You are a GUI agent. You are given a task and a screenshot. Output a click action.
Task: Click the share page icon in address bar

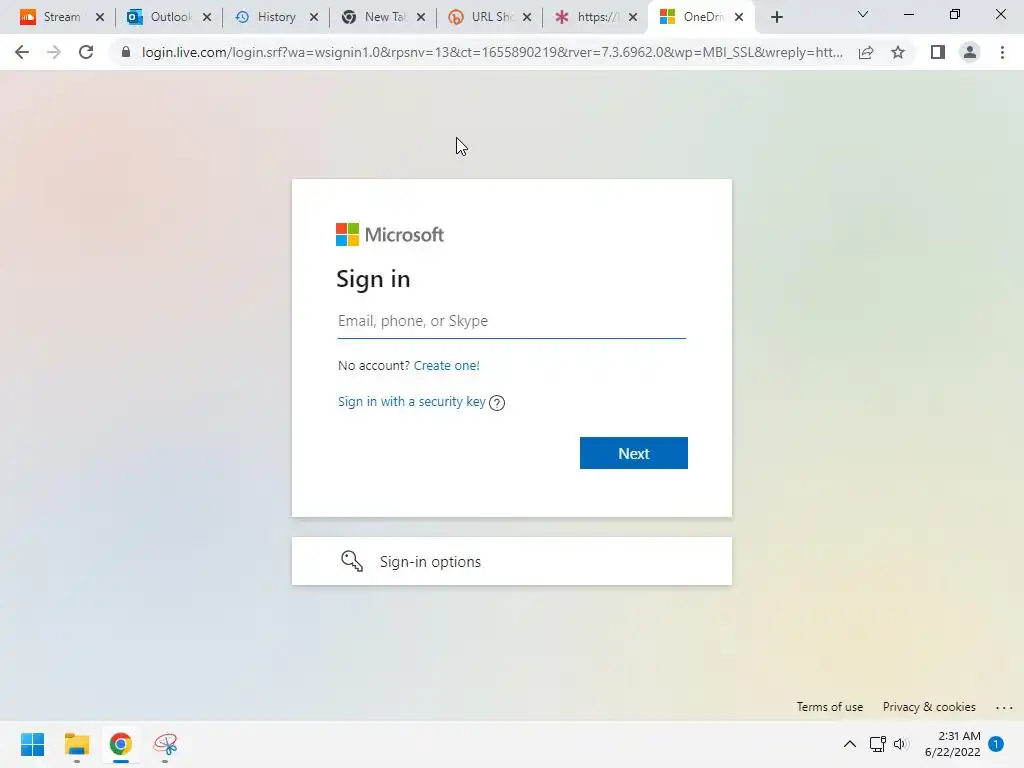click(x=866, y=52)
